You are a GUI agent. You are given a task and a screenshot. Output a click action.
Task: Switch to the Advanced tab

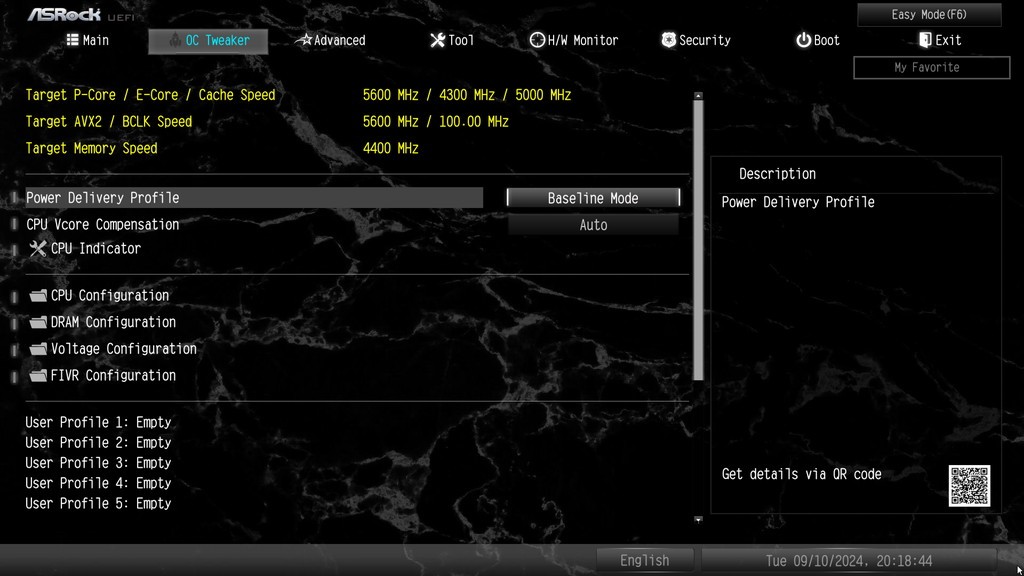click(x=330, y=40)
